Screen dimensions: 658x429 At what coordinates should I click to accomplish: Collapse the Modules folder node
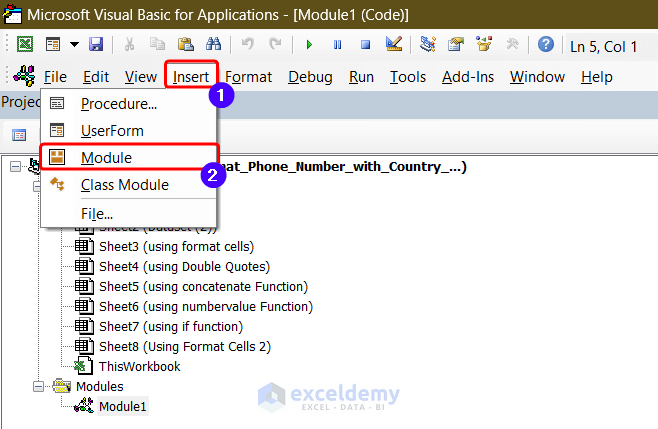(38, 387)
